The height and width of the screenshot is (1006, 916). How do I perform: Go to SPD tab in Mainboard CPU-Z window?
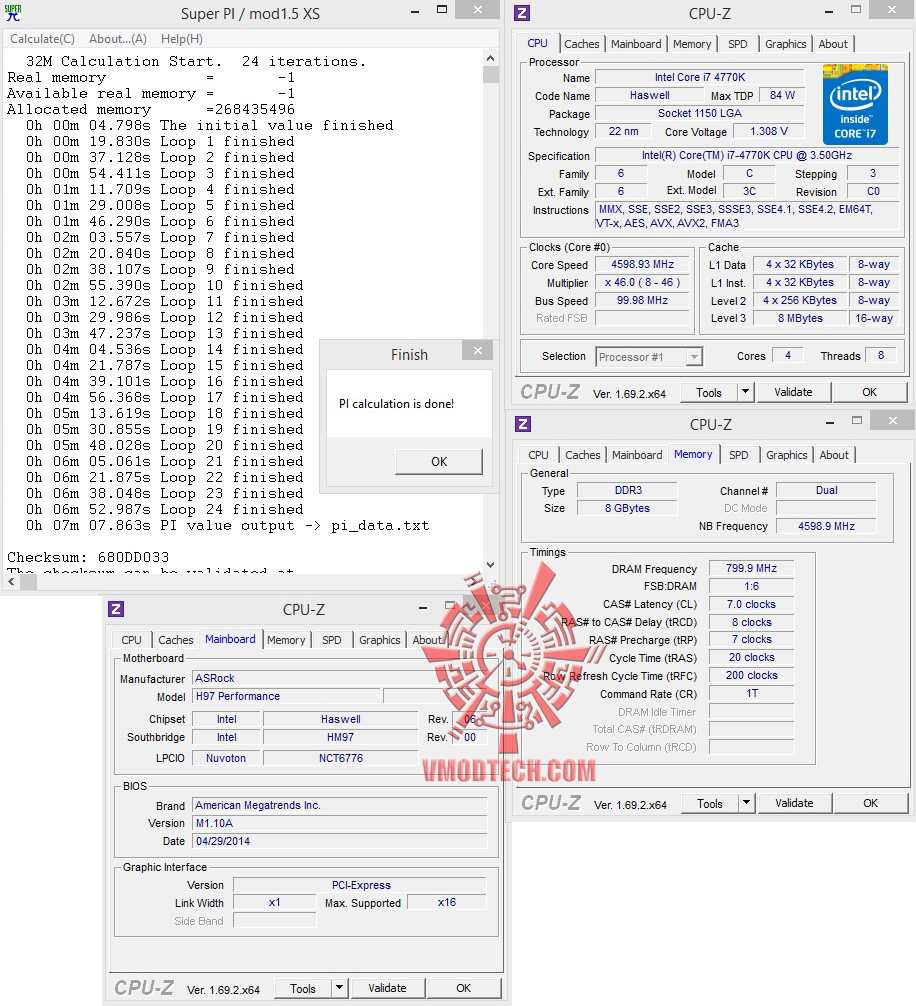[332, 640]
